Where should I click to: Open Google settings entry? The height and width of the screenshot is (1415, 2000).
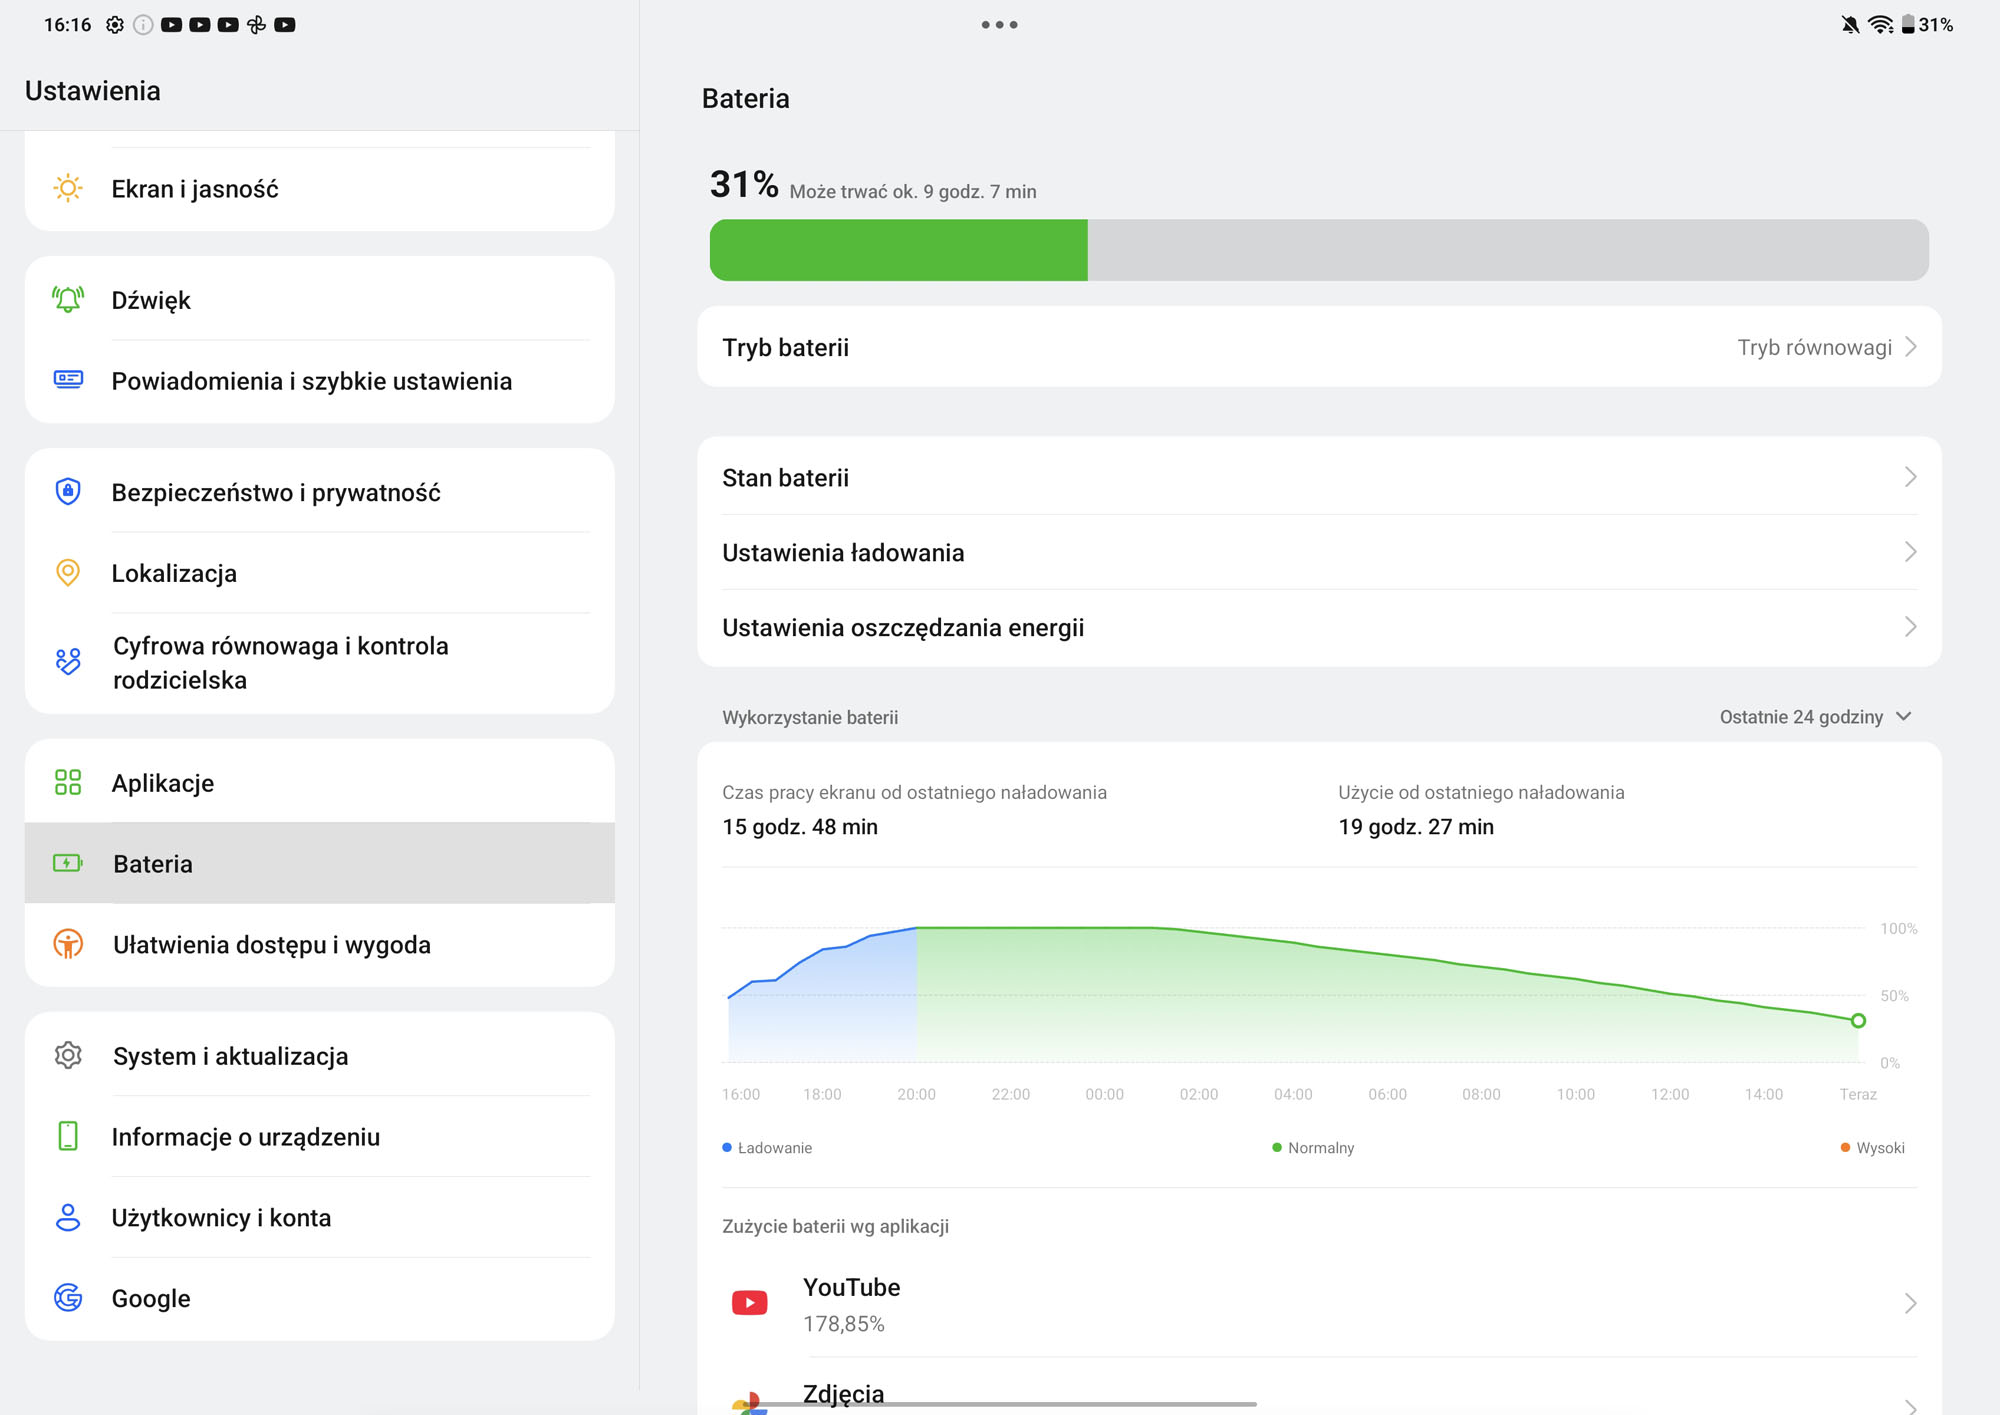pos(320,1298)
